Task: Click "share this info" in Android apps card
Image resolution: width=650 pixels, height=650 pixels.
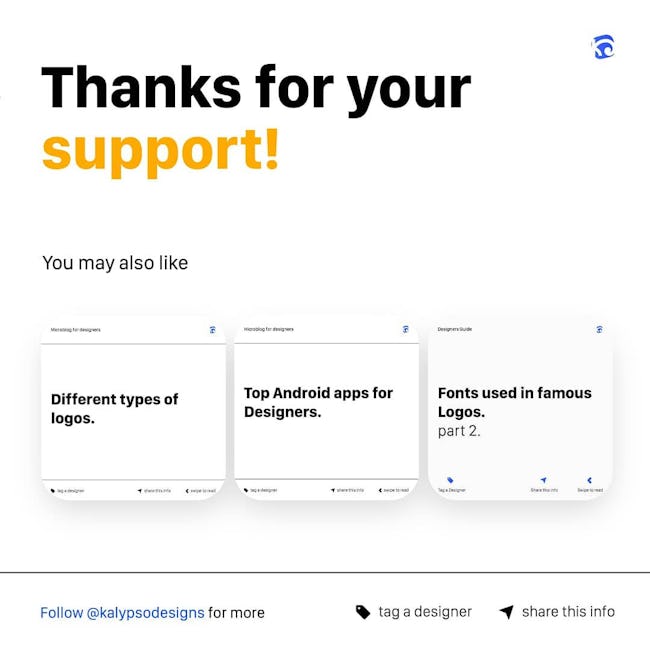Action: tap(350, 490)
